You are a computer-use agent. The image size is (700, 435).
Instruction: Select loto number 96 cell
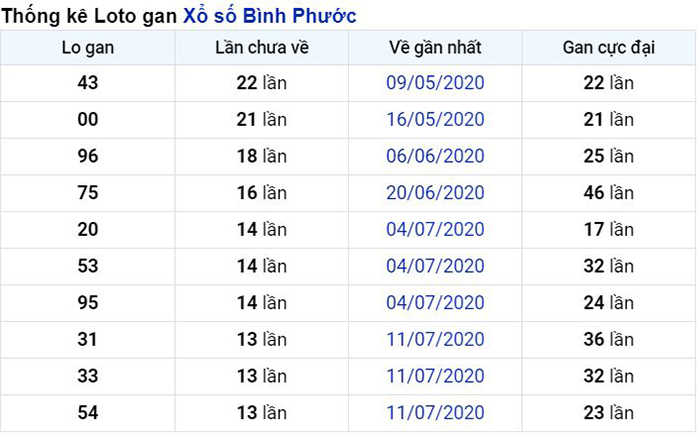88,156
